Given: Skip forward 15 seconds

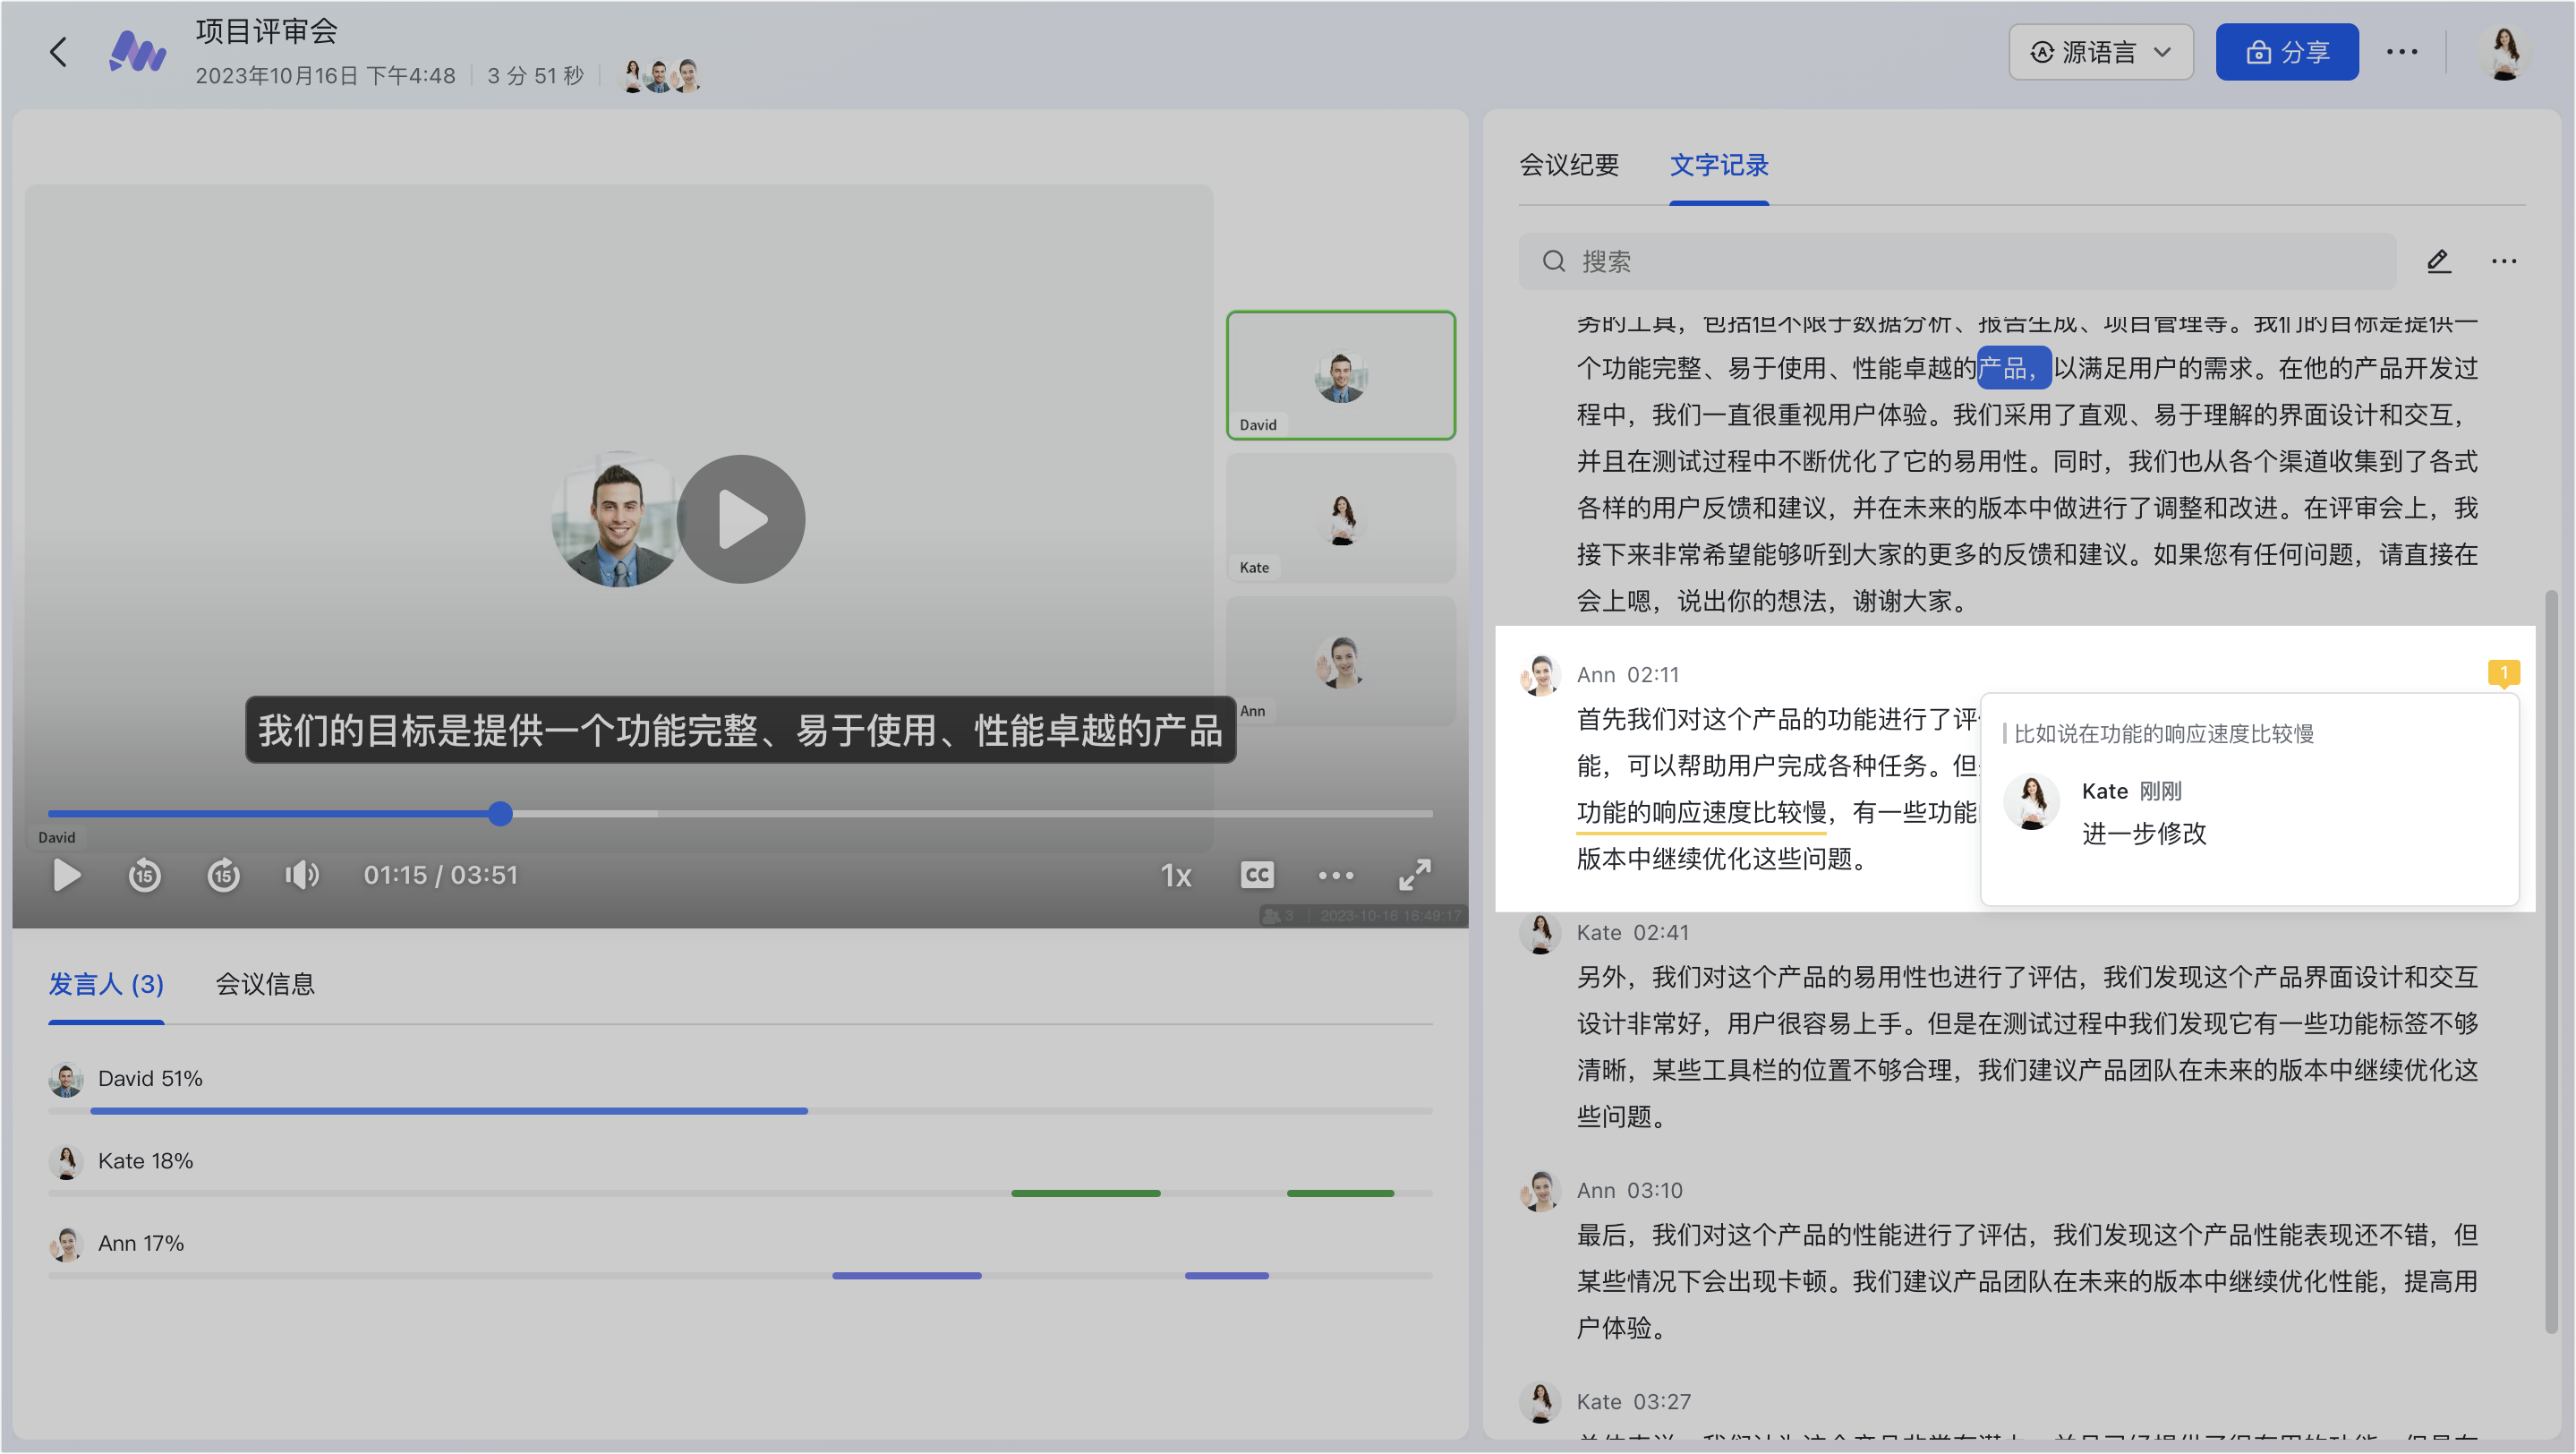Looking at the screenshot, I should tap(223, 875).
